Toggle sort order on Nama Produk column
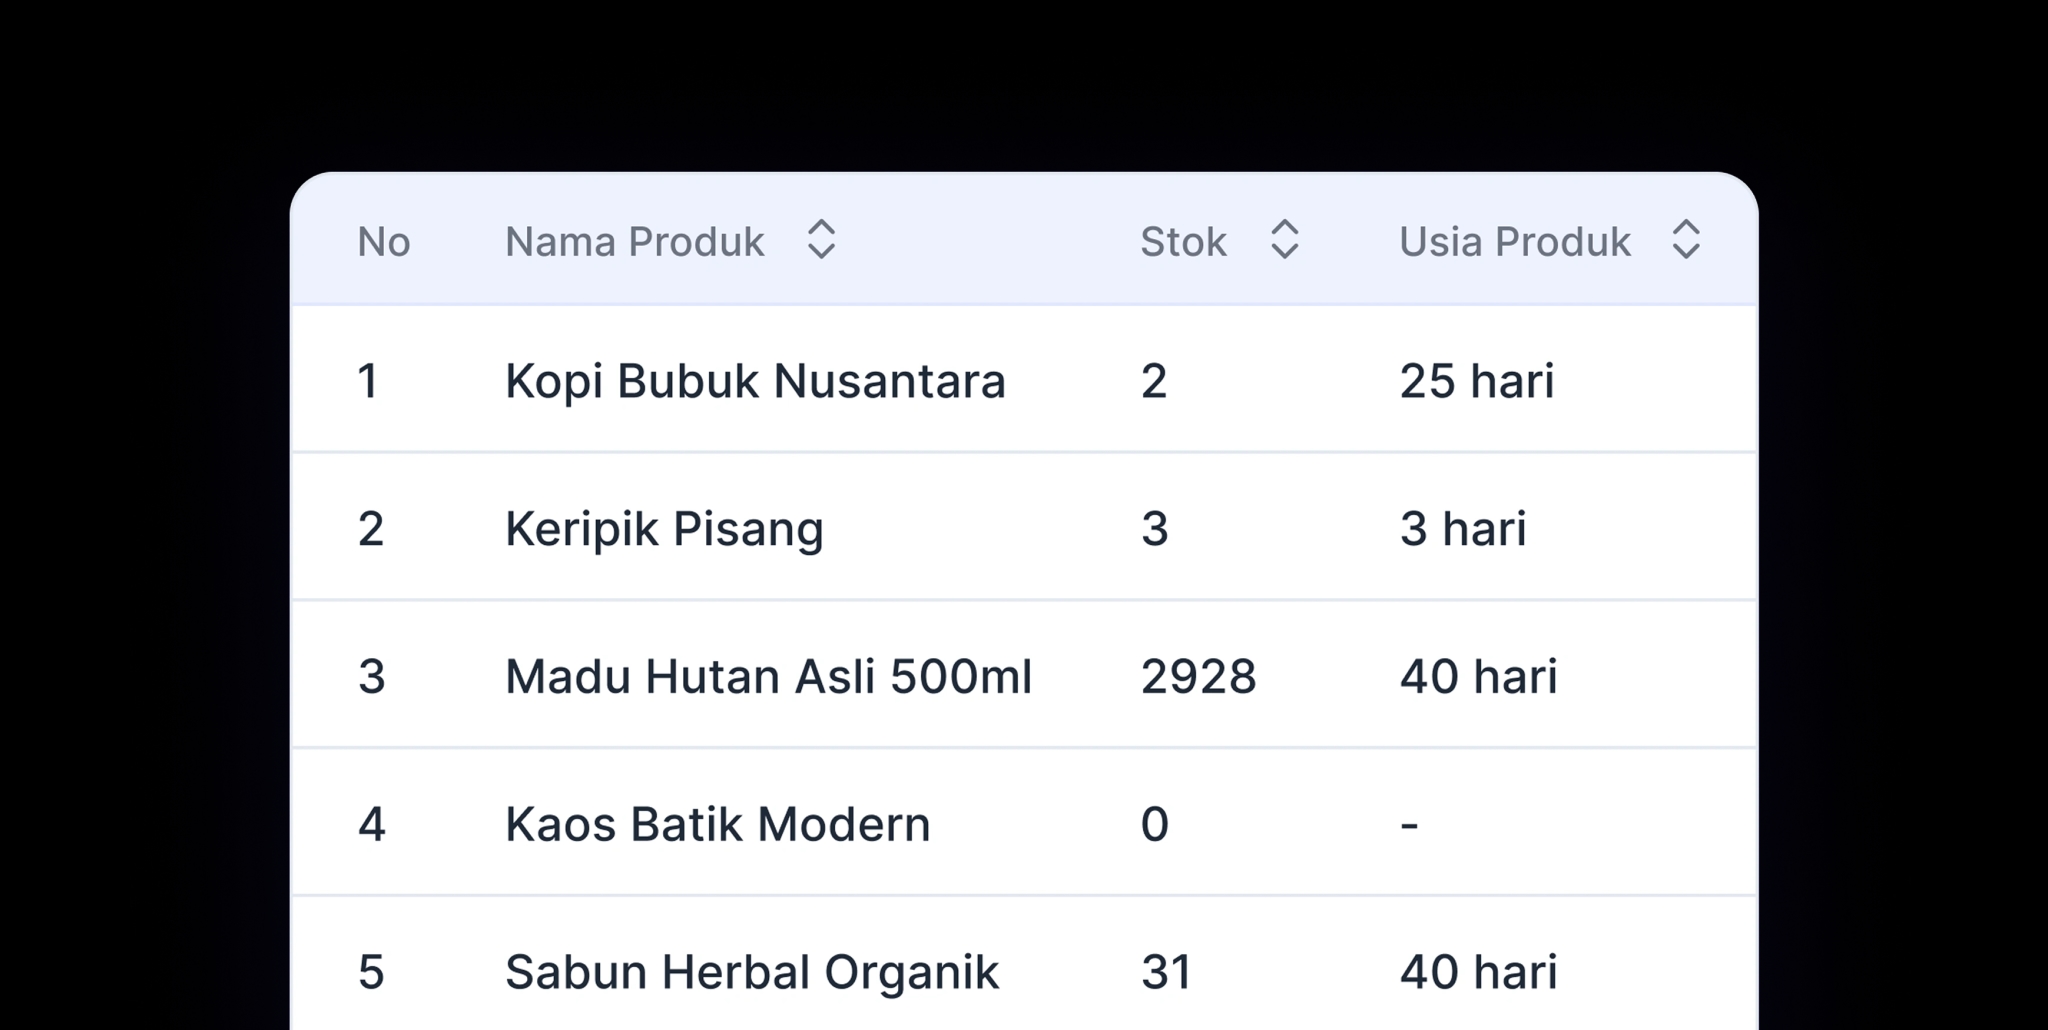 pyautogui.click(x=820, y=240)
